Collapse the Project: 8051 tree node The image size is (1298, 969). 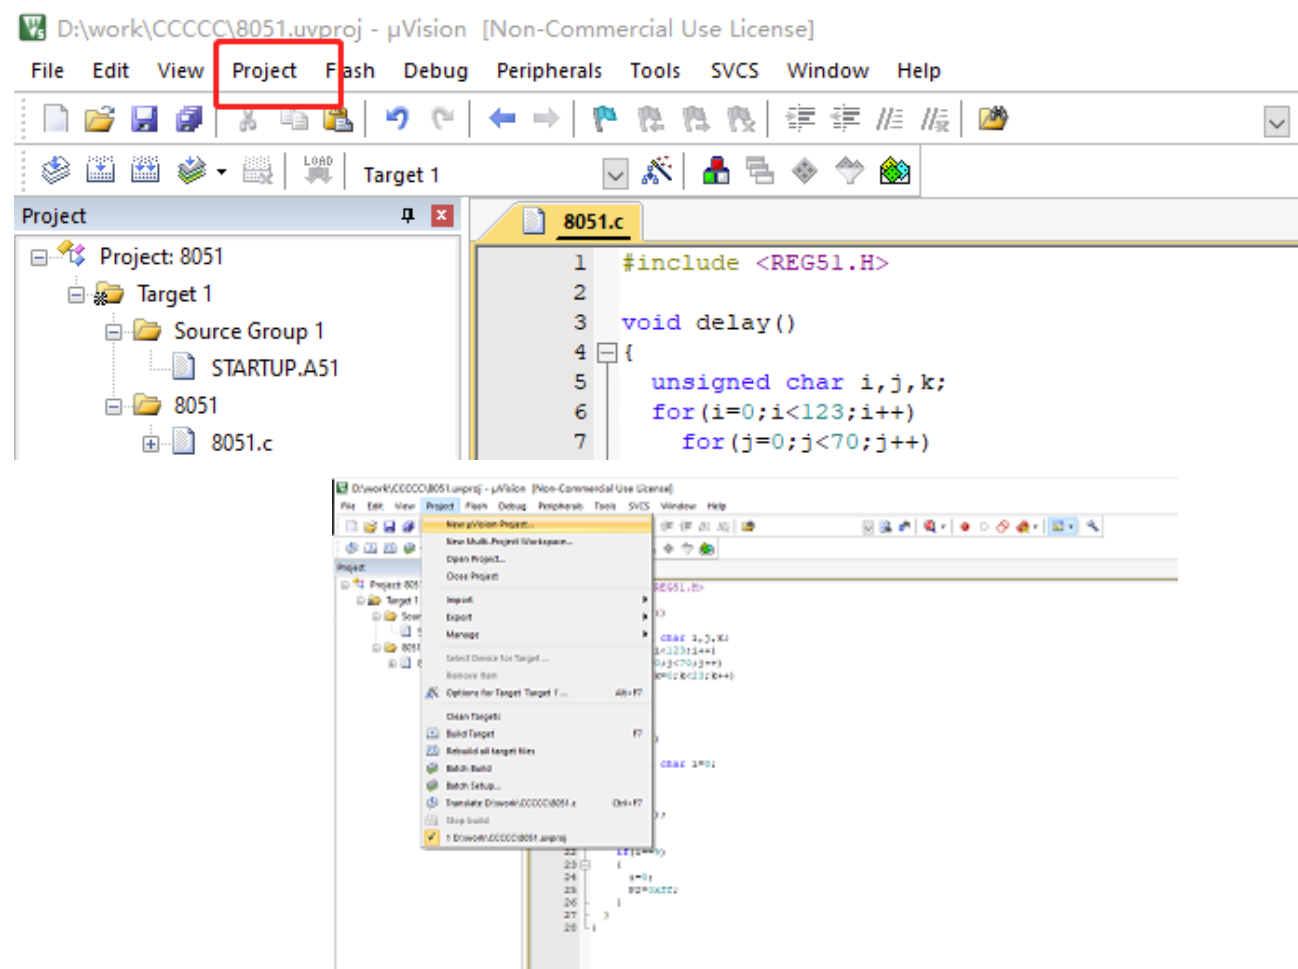[38, 257]
